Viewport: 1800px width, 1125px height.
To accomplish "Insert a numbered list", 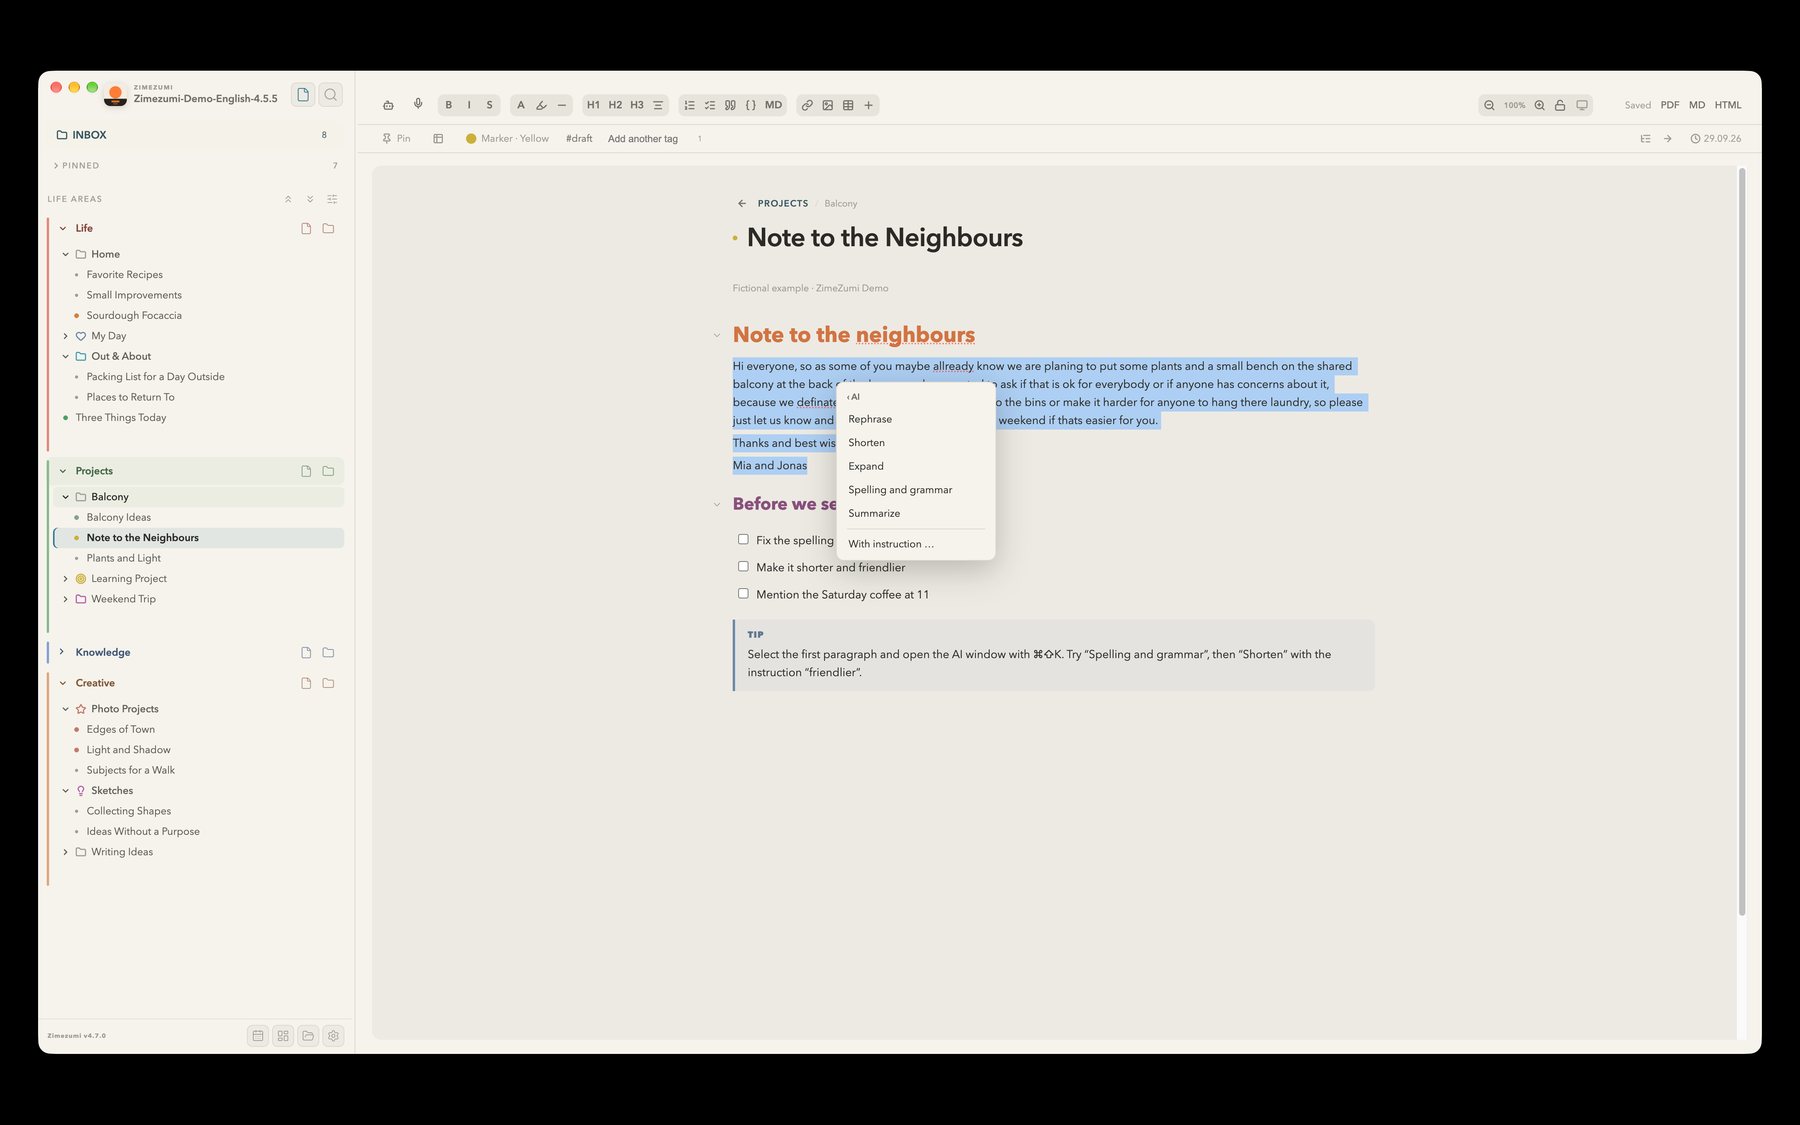I will (689, 105).
